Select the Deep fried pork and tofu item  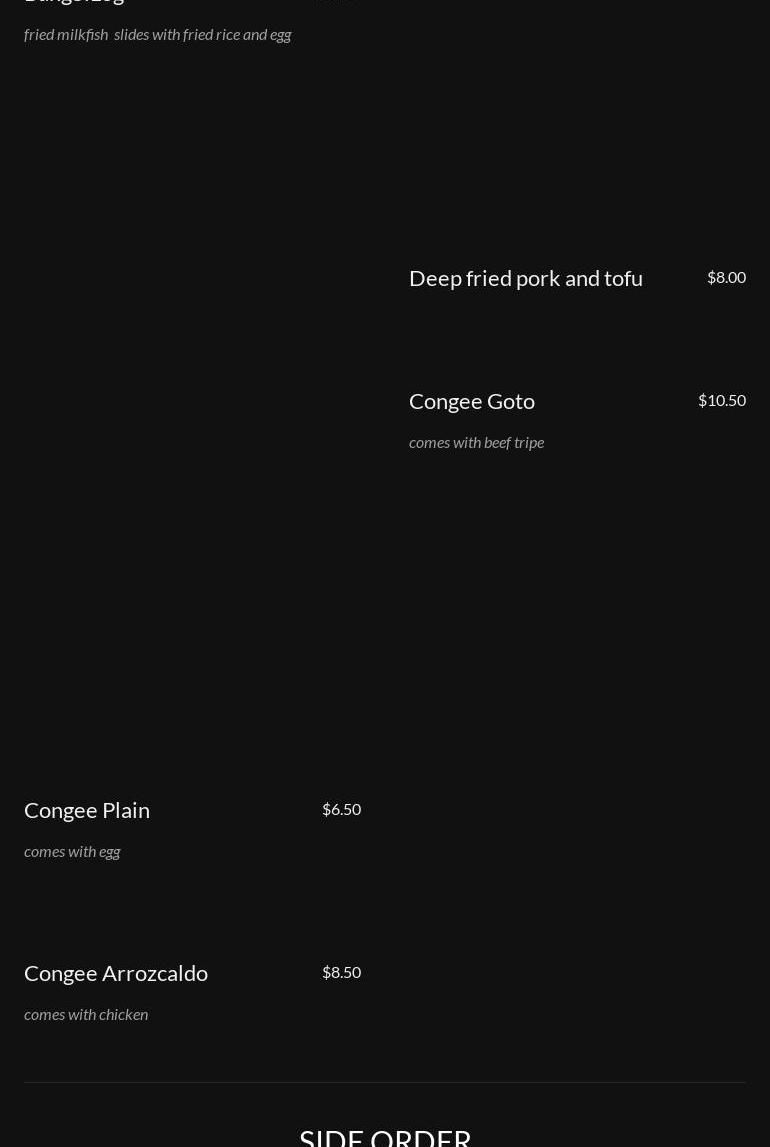click(526, 279)
